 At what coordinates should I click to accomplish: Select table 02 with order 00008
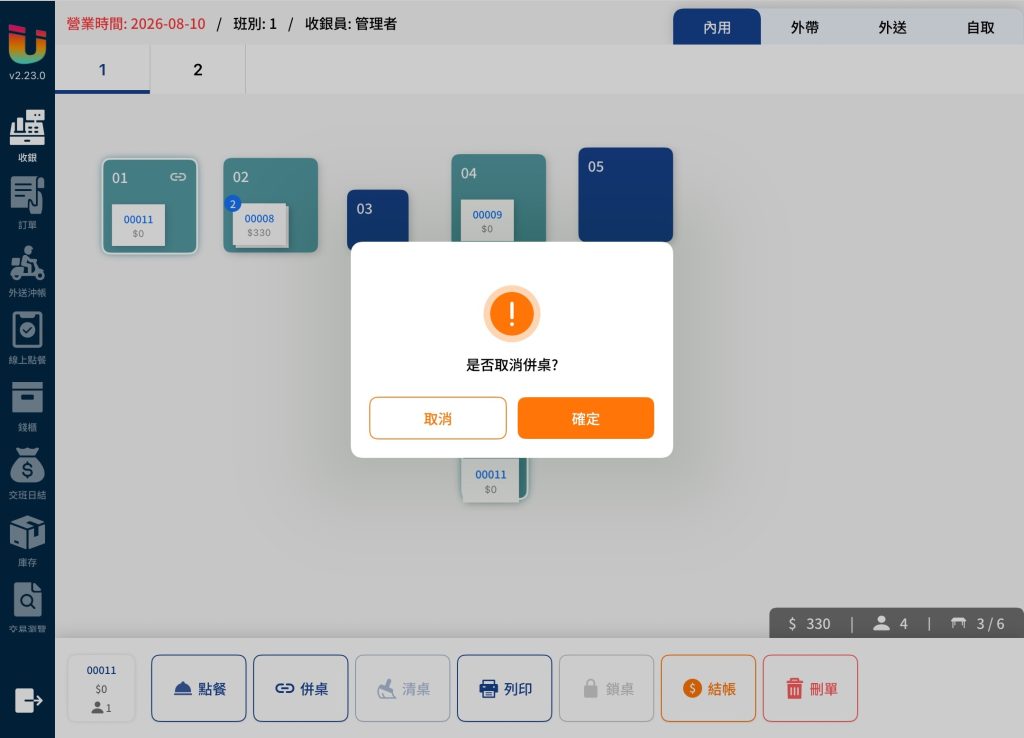pos(270,205)
